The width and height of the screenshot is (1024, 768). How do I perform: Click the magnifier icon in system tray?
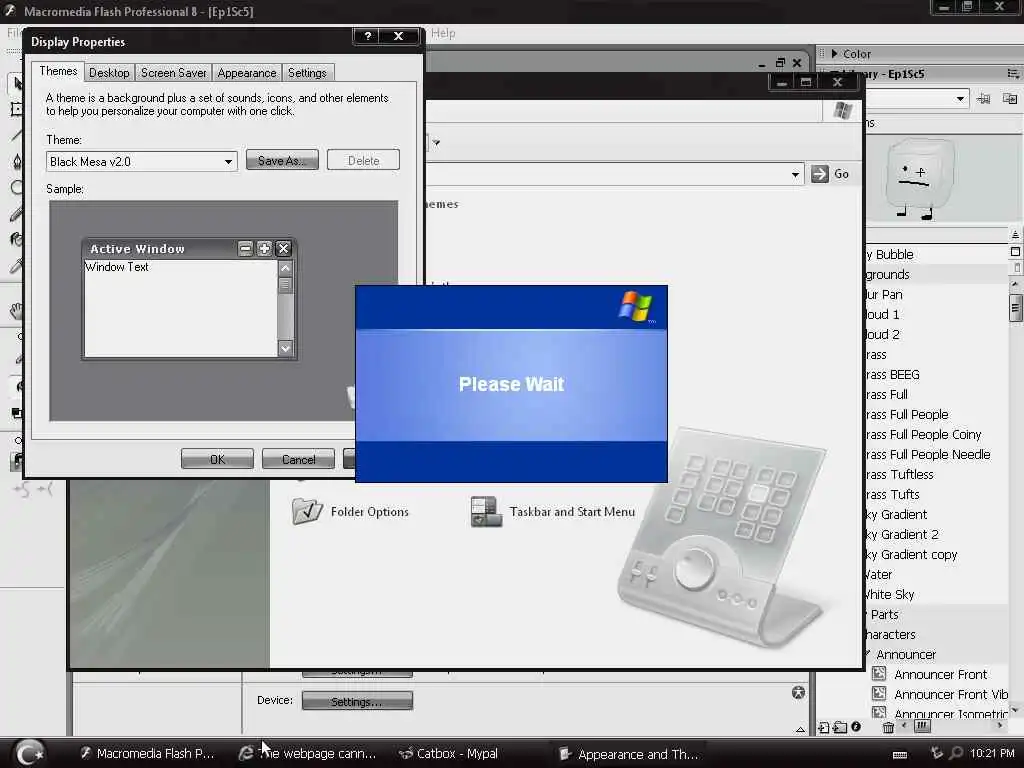[956, 753]
